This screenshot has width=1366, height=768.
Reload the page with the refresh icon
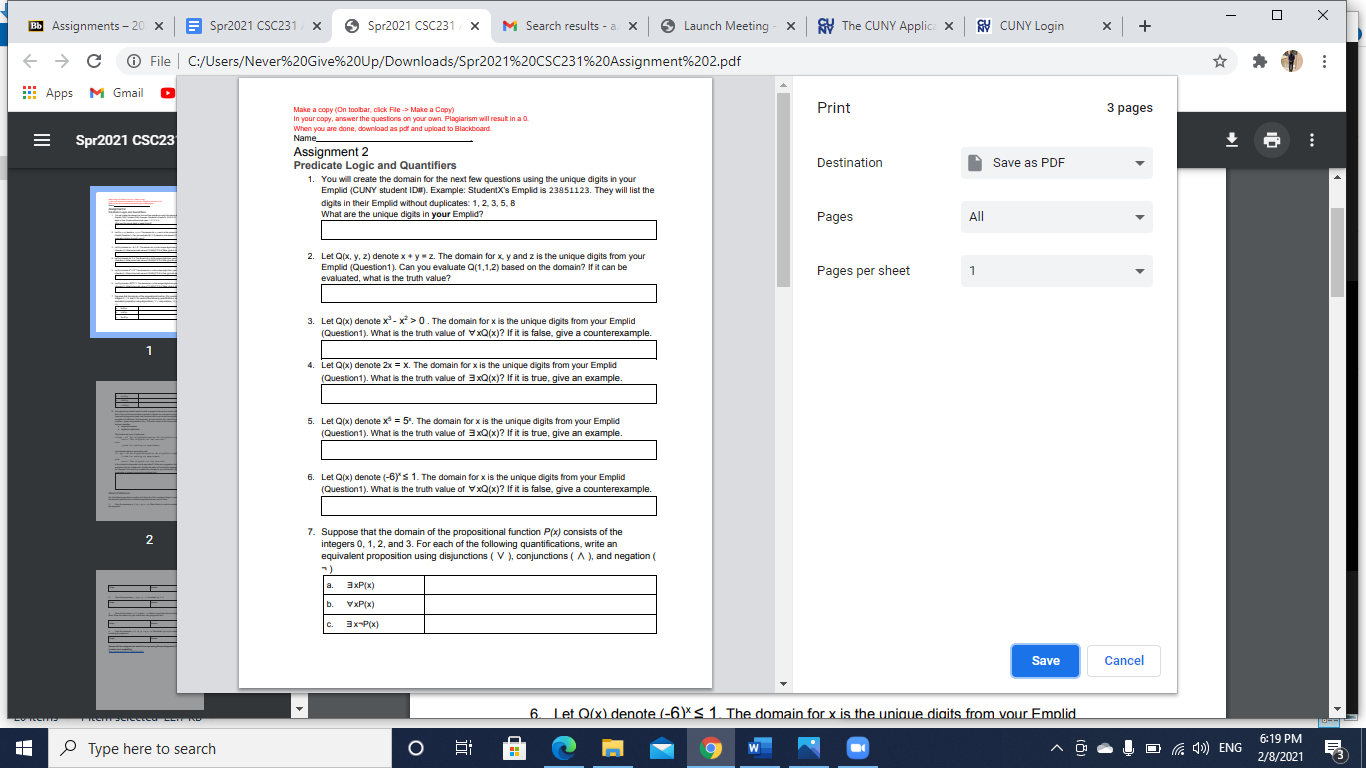[93, 60]
